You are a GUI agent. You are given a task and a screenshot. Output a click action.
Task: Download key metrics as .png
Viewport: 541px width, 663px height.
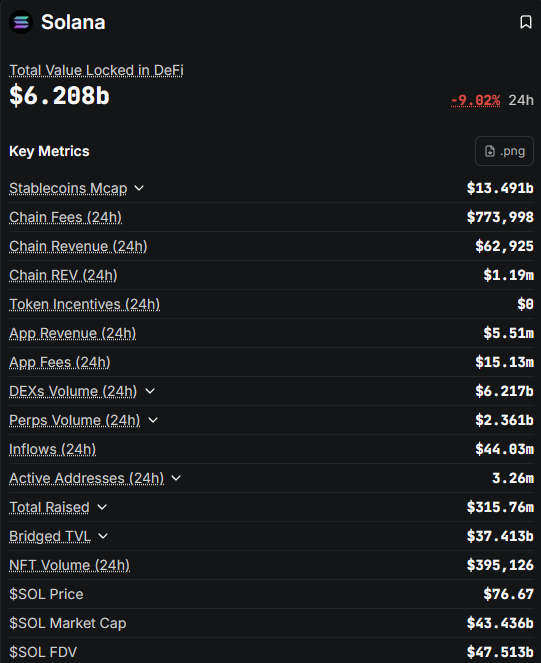(505, 151)
